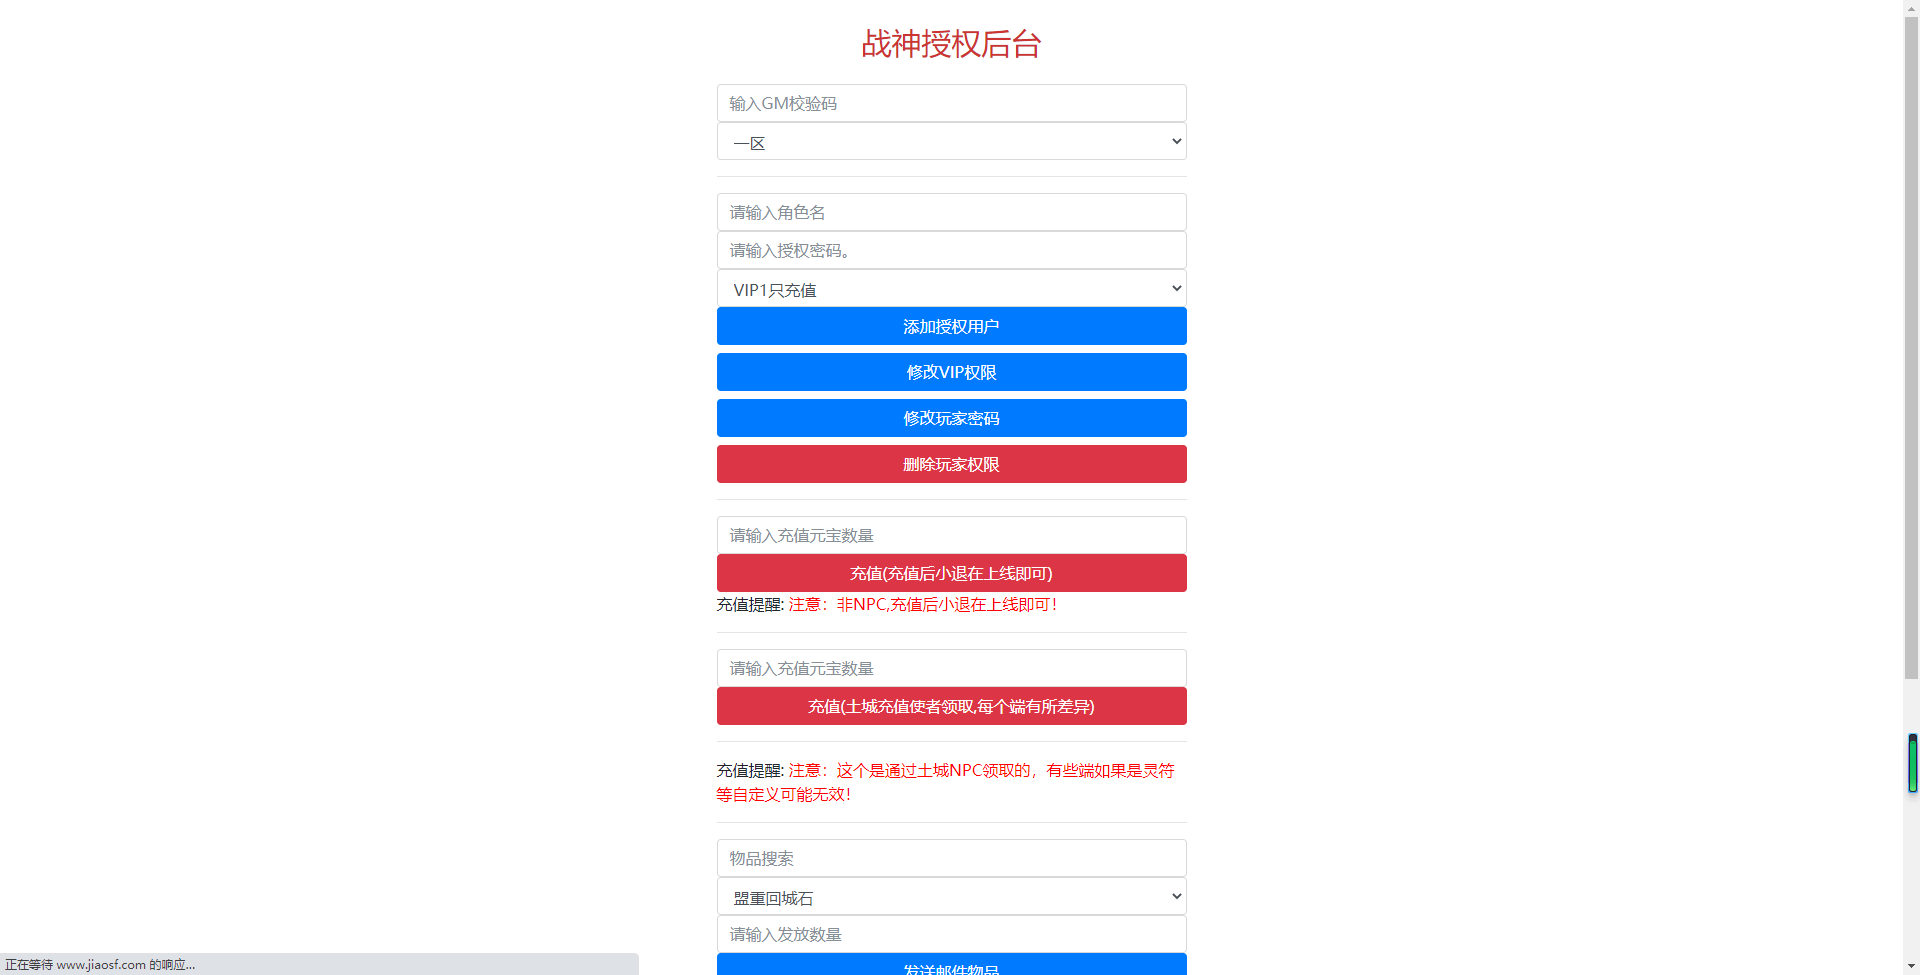Click the 土城NPC领取 red warning text
This screenshot has height=975, width=1920.
tap(945, 783)
